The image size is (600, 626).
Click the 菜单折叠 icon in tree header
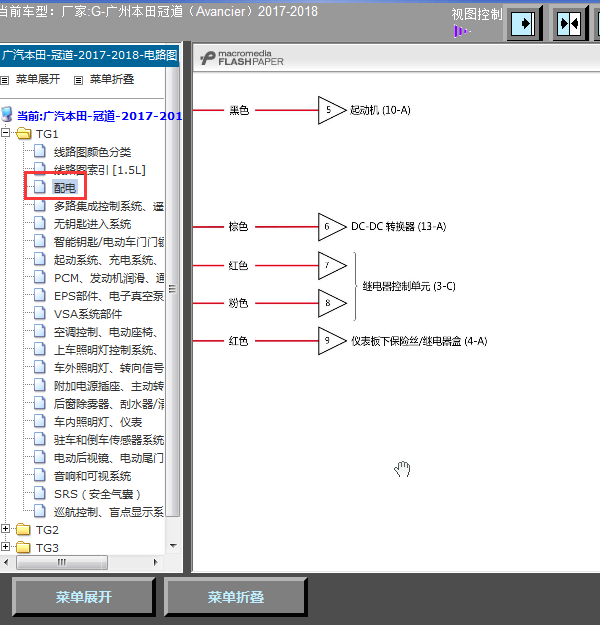(78, 80)
